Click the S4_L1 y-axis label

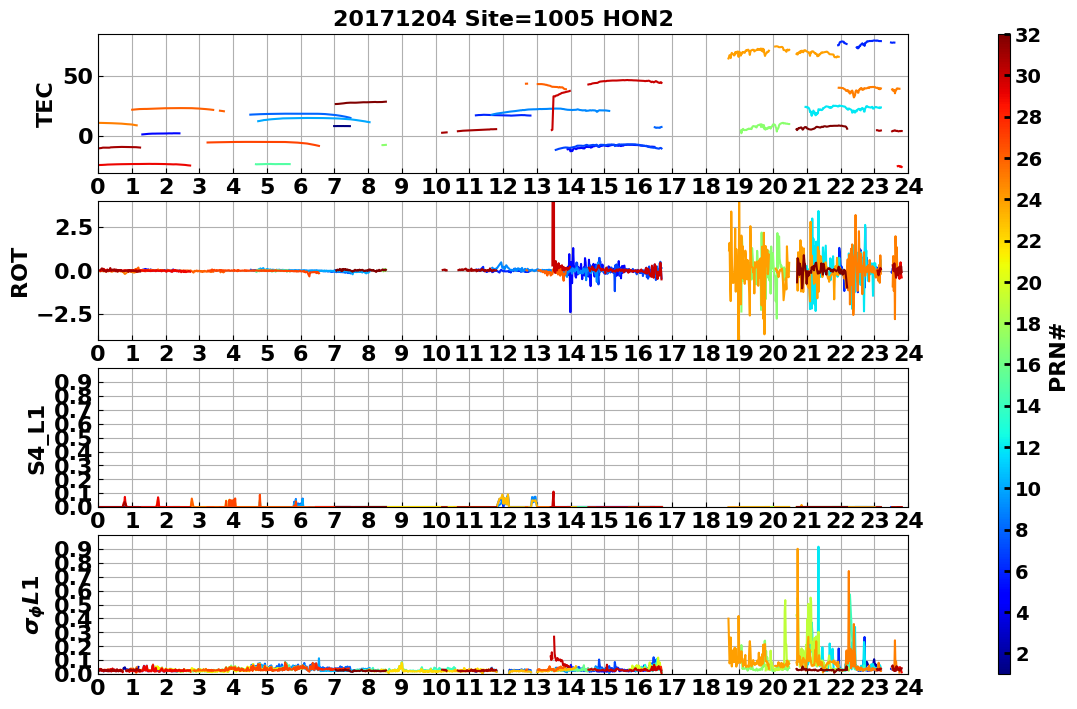(x=36, y=440)
